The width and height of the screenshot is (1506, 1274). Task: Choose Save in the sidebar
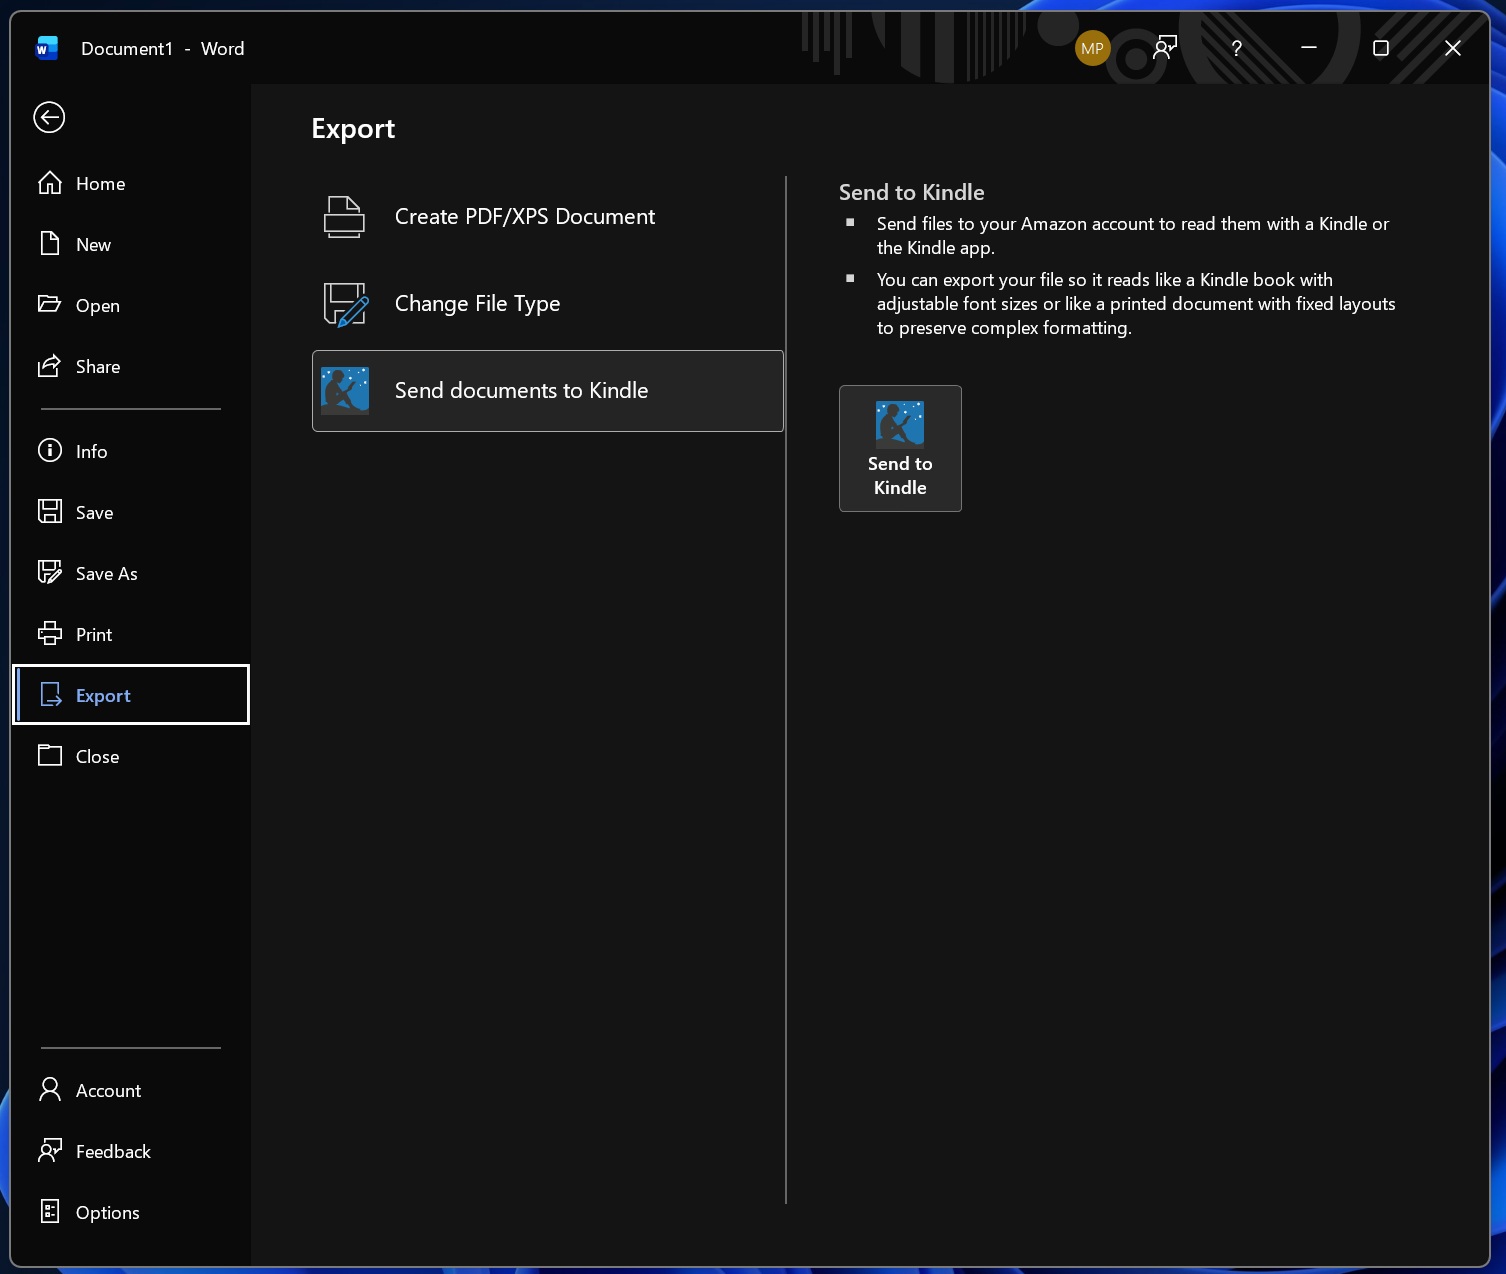[x=131, y=512]
